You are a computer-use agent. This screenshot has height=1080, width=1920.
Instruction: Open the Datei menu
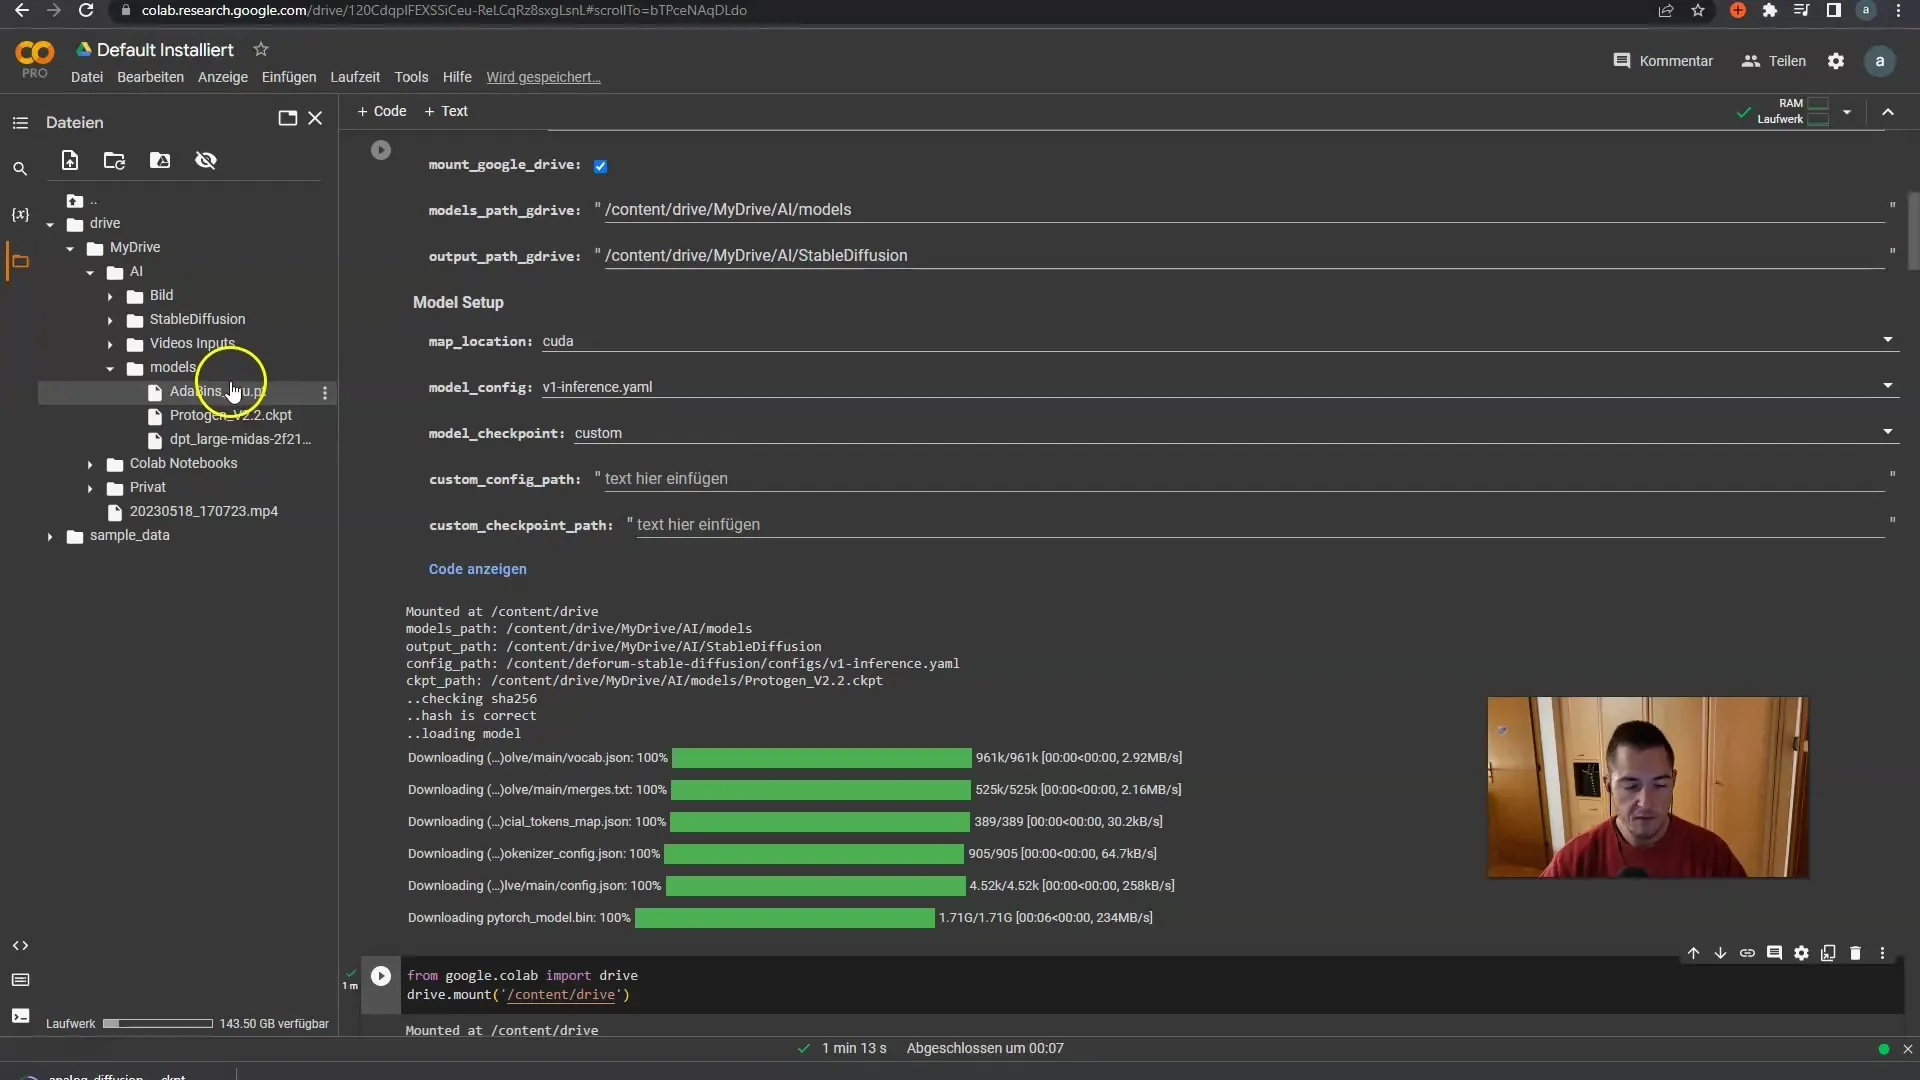pos(86,75)
